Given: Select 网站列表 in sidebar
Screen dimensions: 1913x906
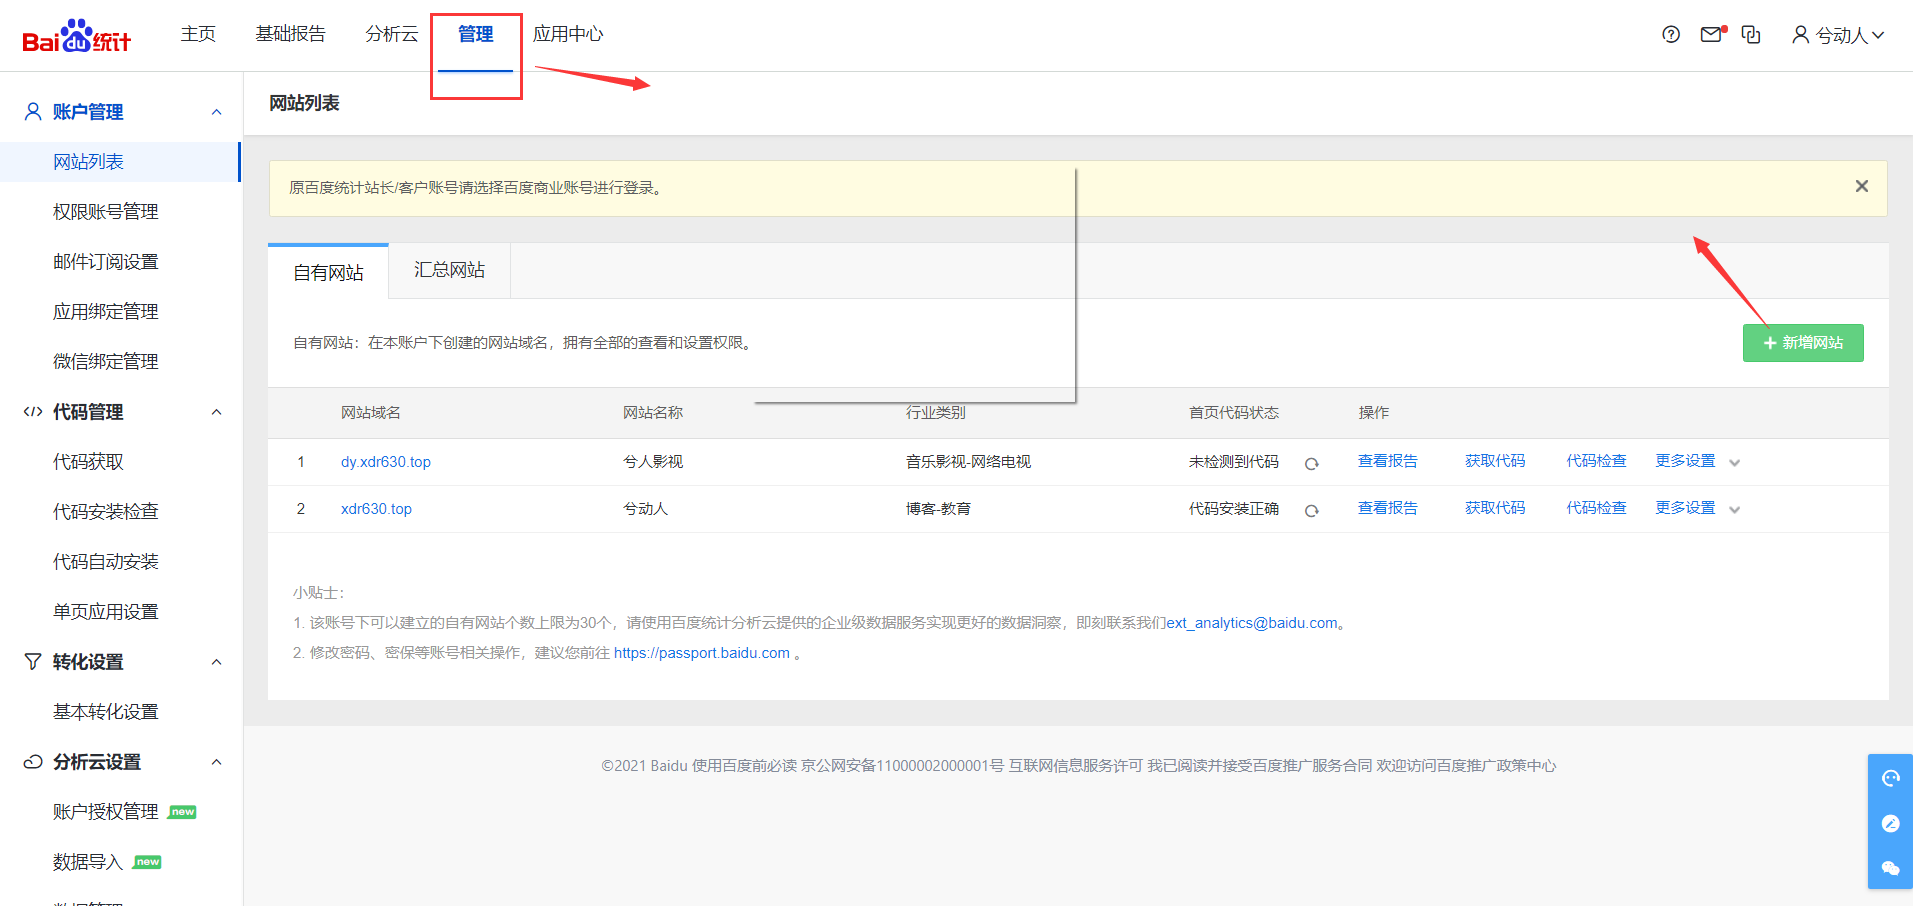Looking at the screenshot, I should tap(120, 162).
